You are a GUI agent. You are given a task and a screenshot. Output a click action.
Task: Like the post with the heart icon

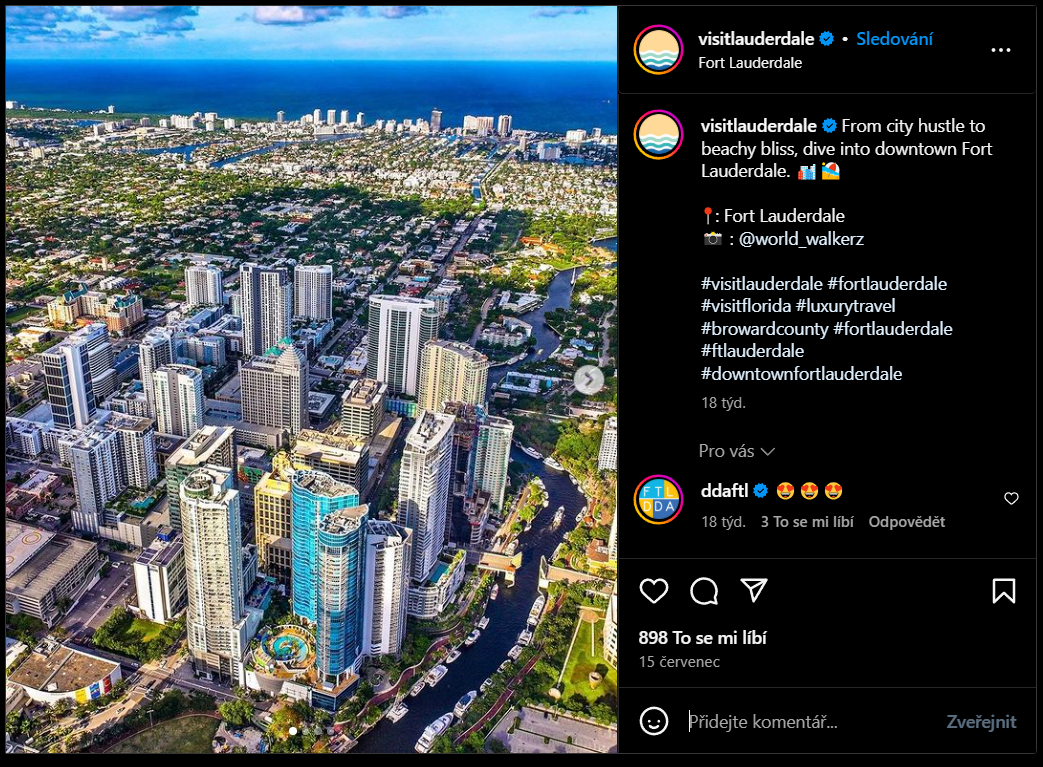653,591
